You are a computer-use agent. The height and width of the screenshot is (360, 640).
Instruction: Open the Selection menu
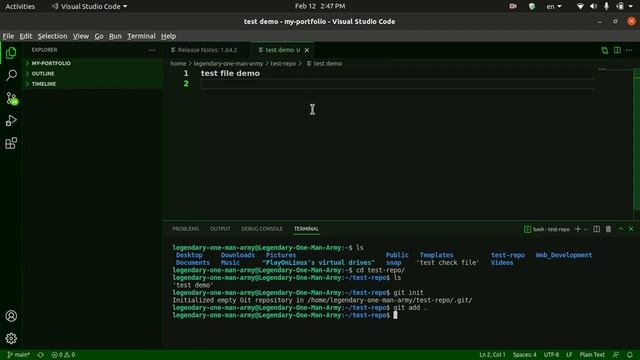[x=52, y=36]
